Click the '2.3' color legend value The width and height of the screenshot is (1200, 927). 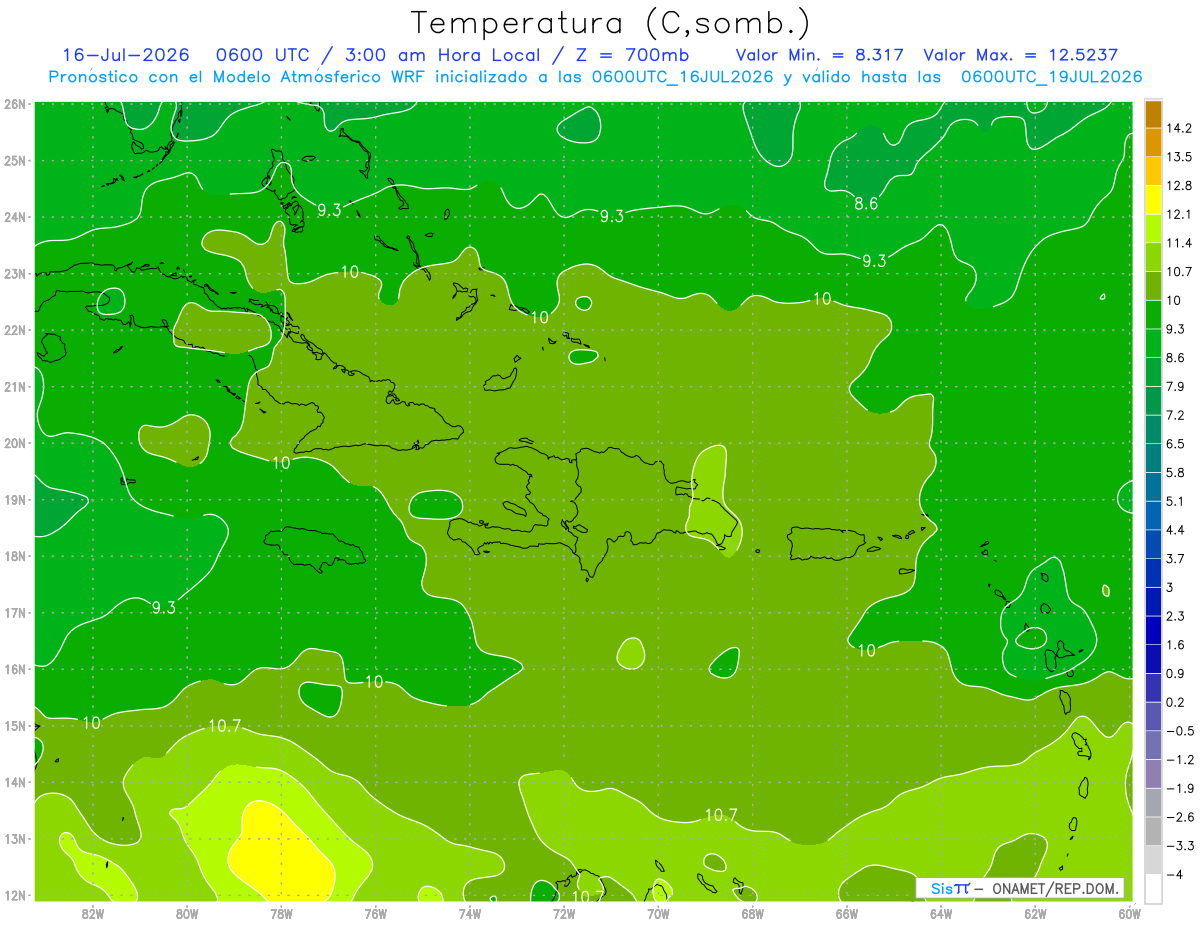pyautogui.click(x=1176, y=616)
